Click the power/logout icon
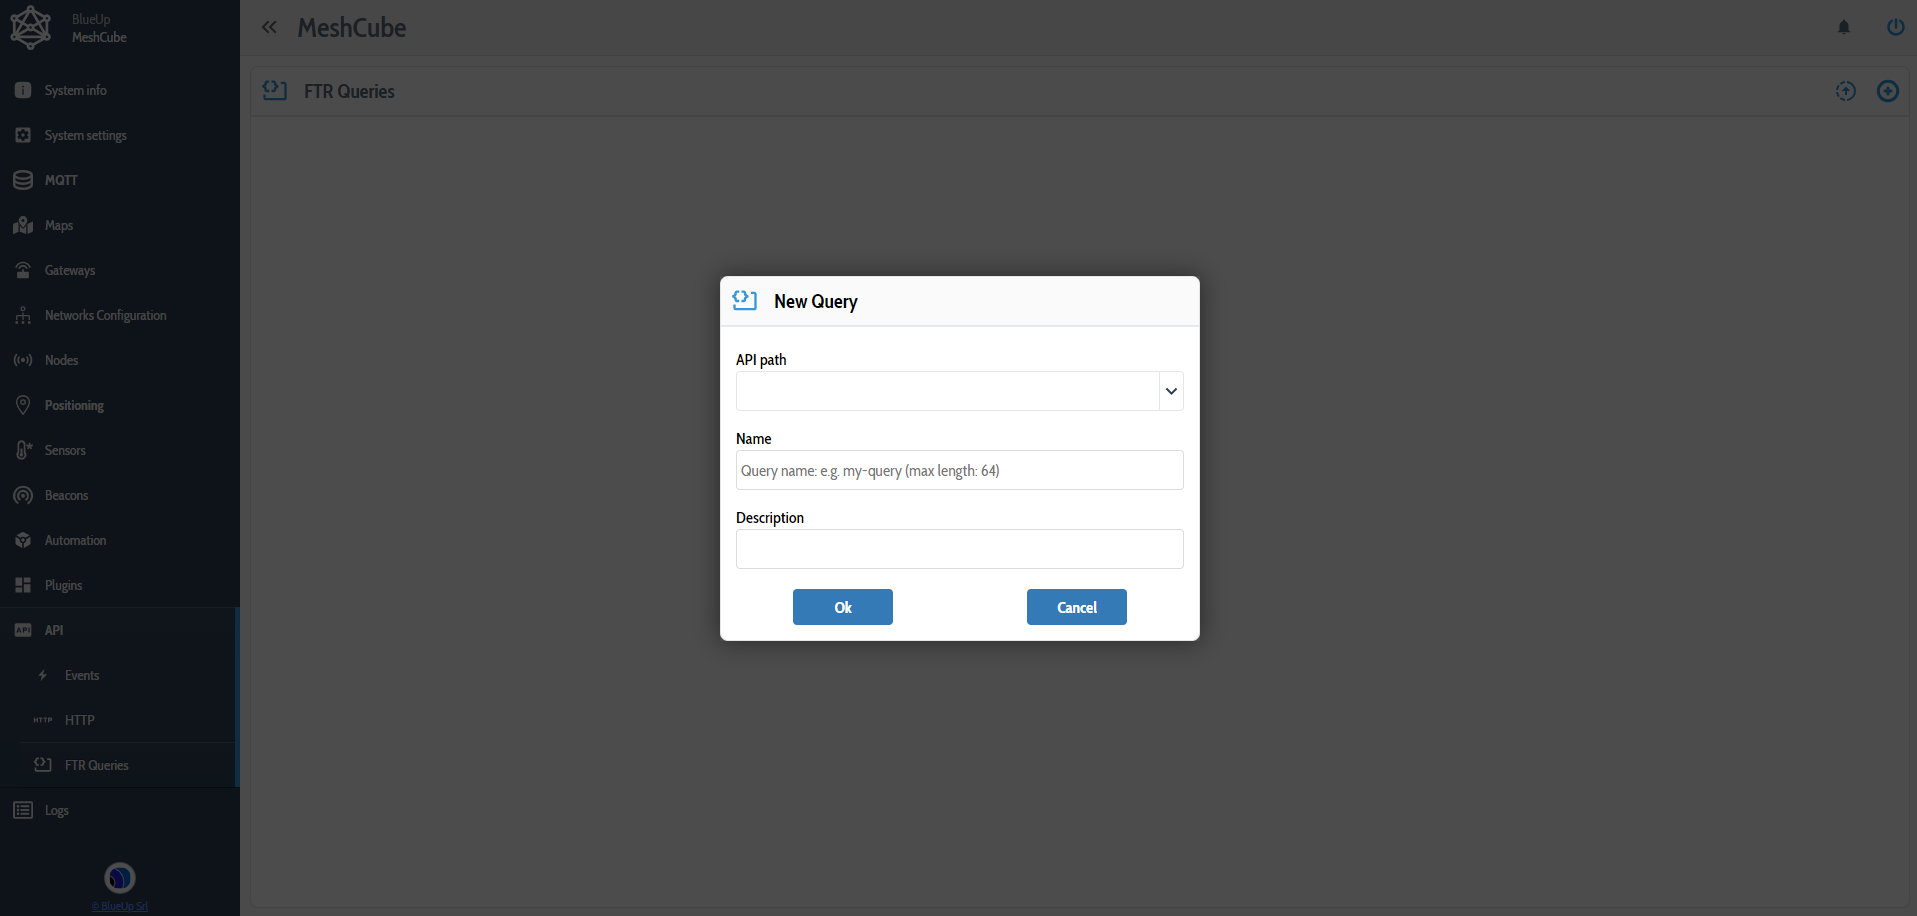The height and width of the screenshot is (916, 1917). point(1895,27)
